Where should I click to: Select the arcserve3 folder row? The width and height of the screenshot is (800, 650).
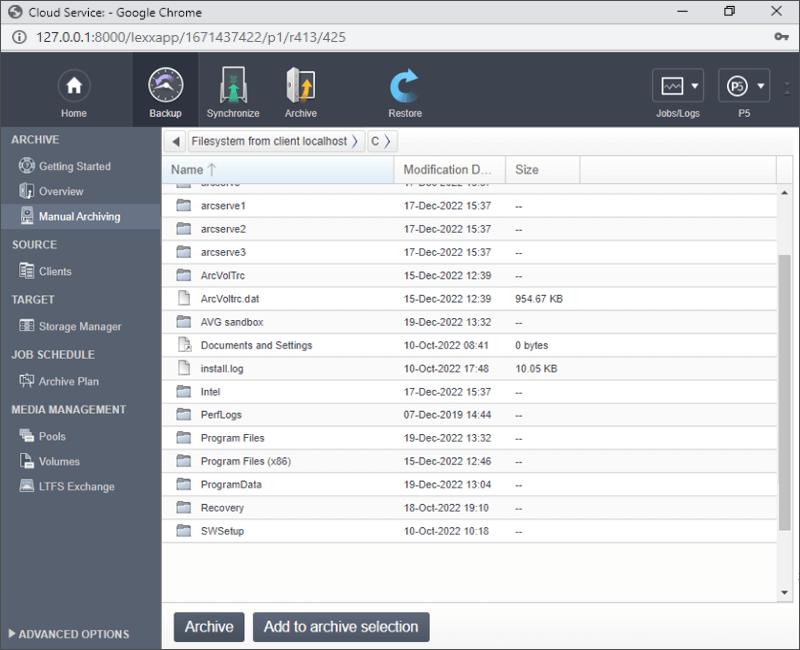[469, 252]
